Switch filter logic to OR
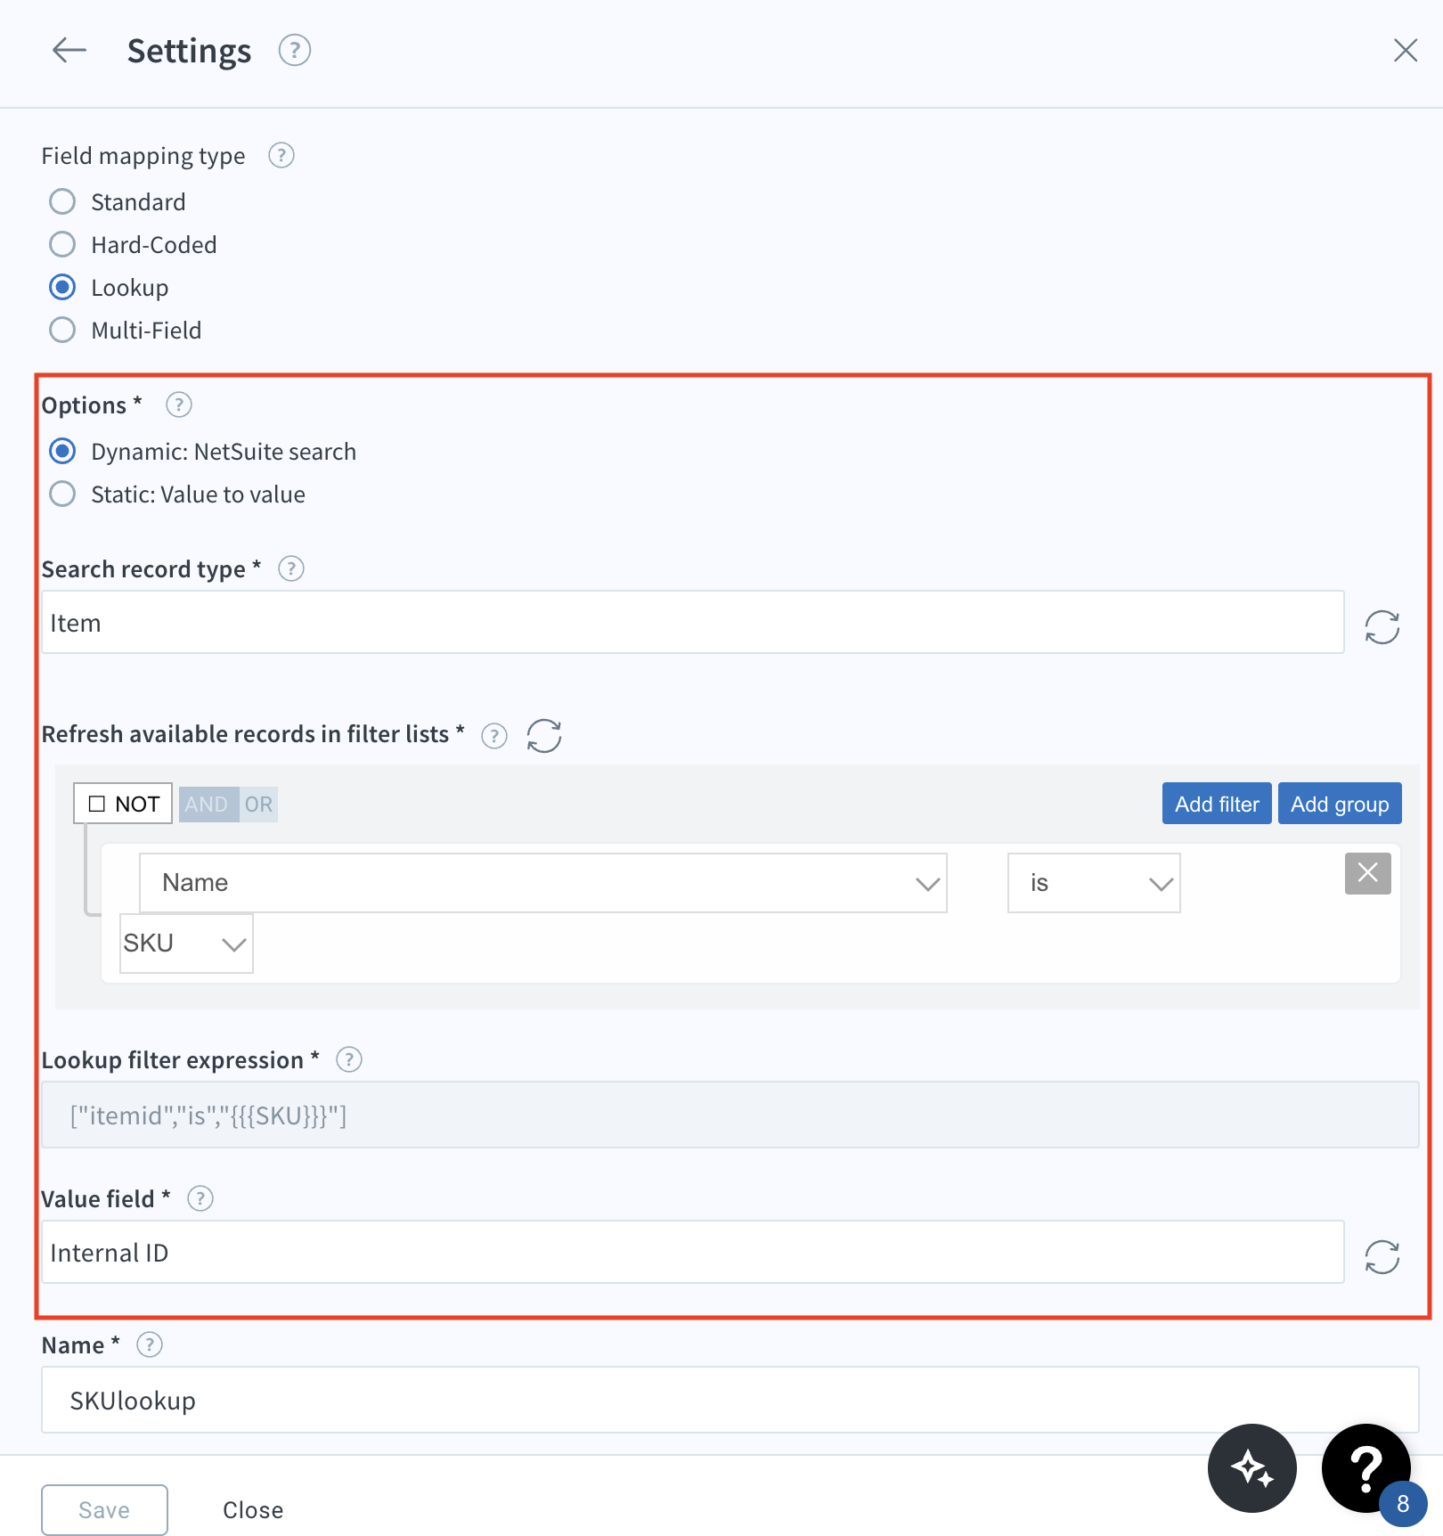 pos(258,803)
